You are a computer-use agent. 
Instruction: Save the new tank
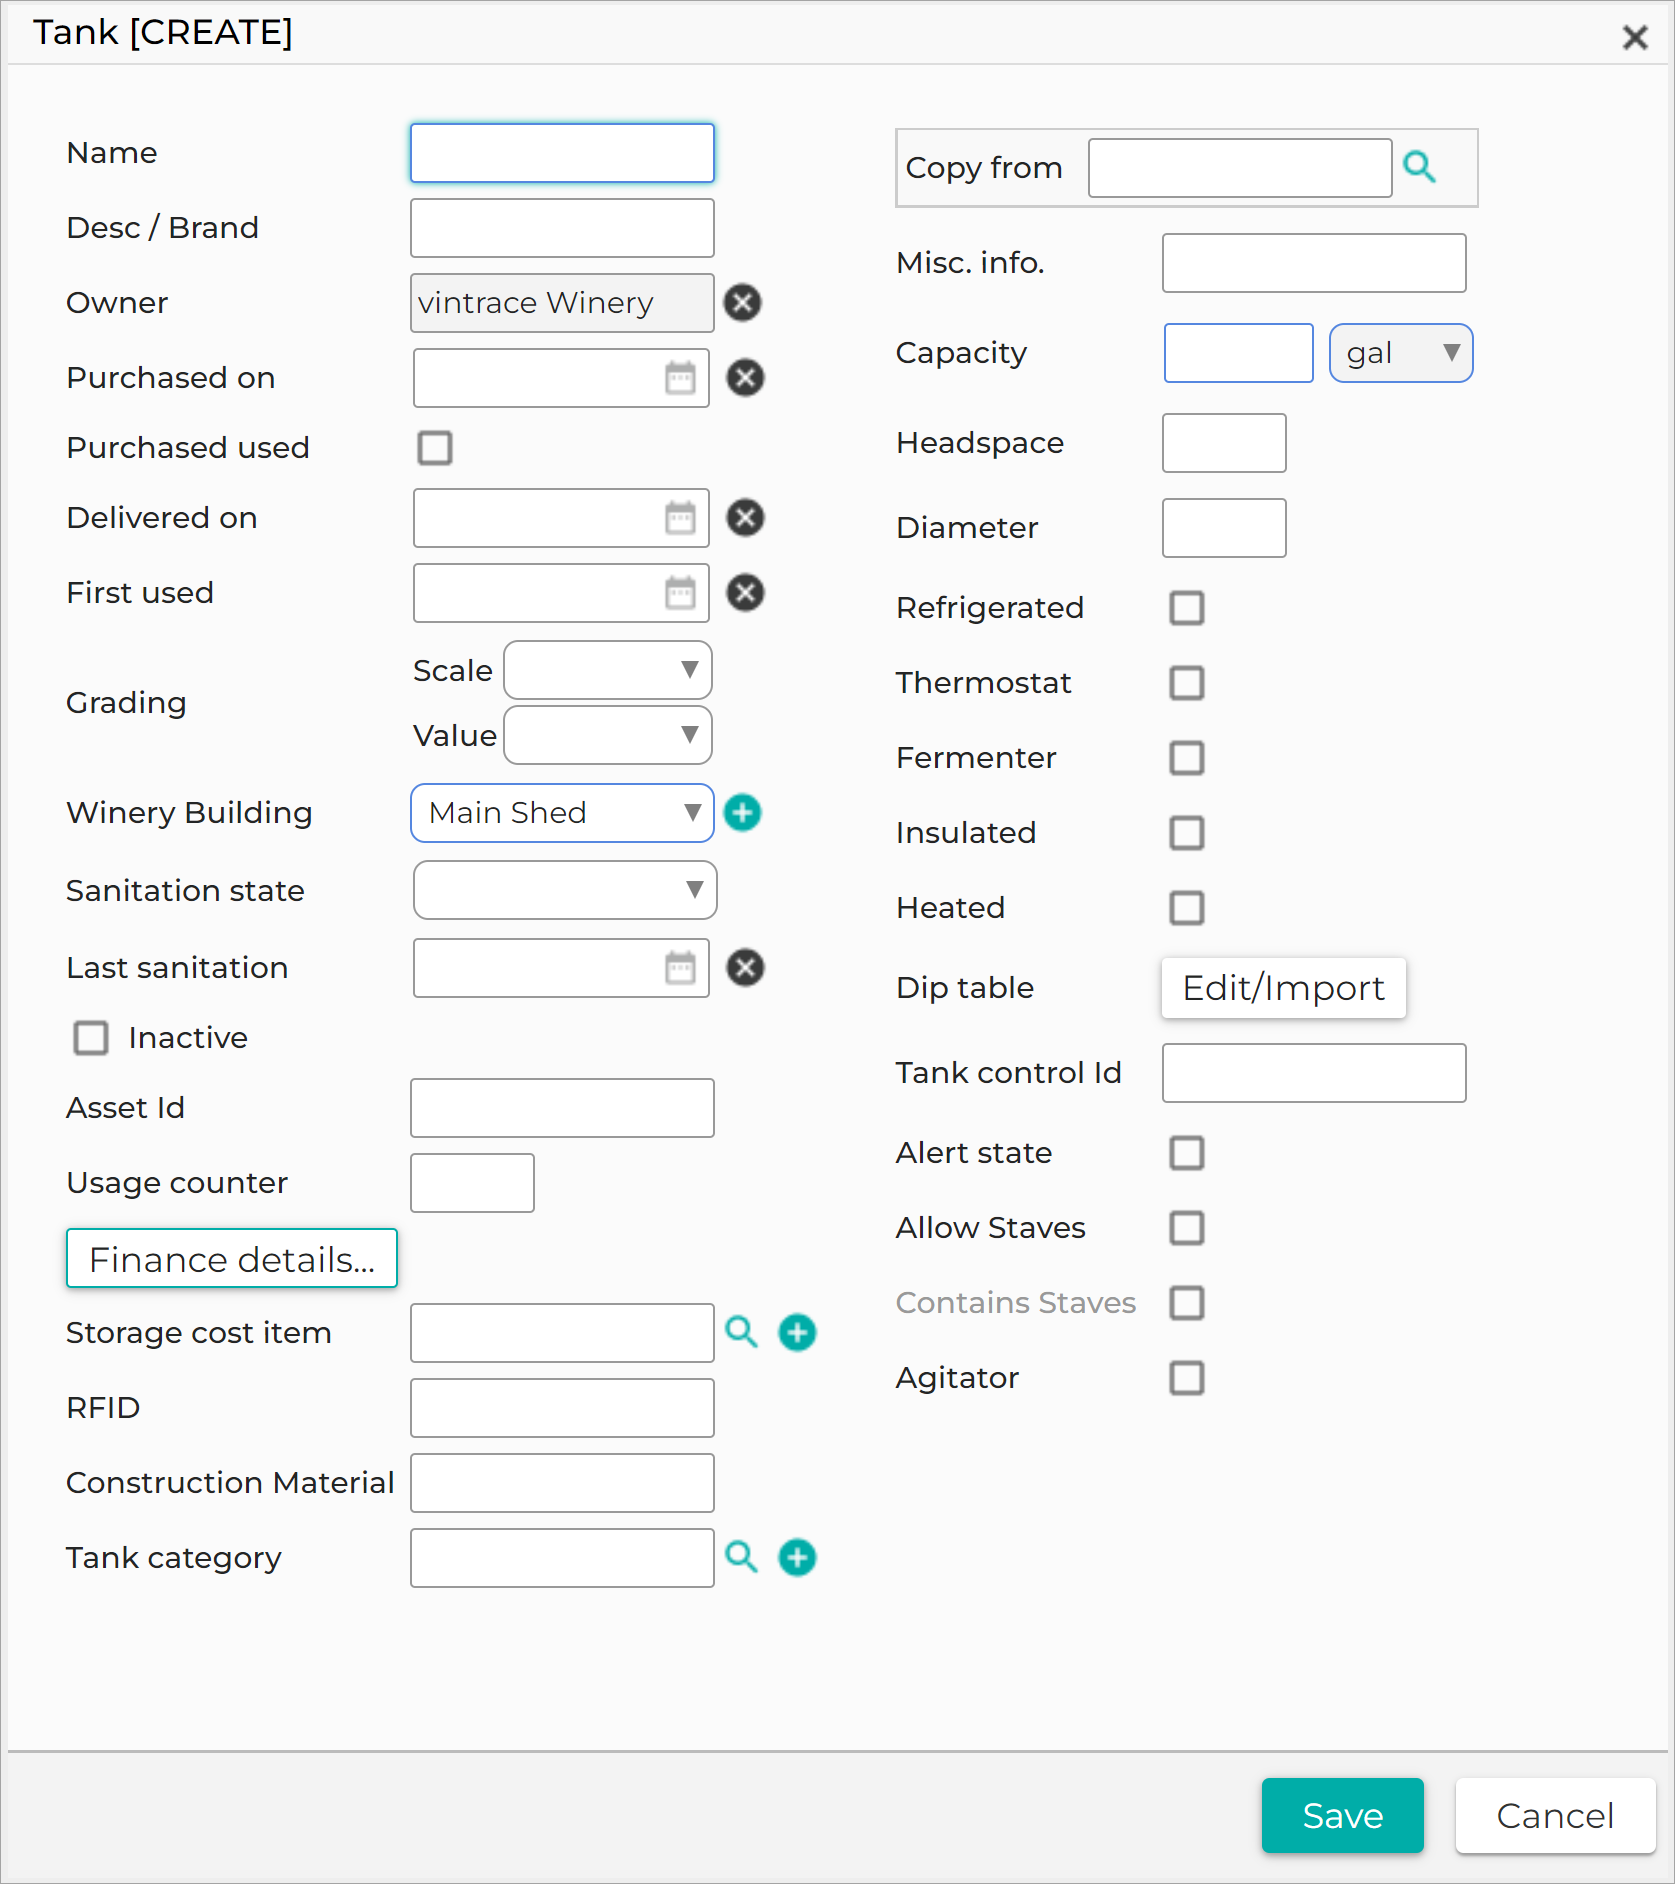tap(1343, 1815)
